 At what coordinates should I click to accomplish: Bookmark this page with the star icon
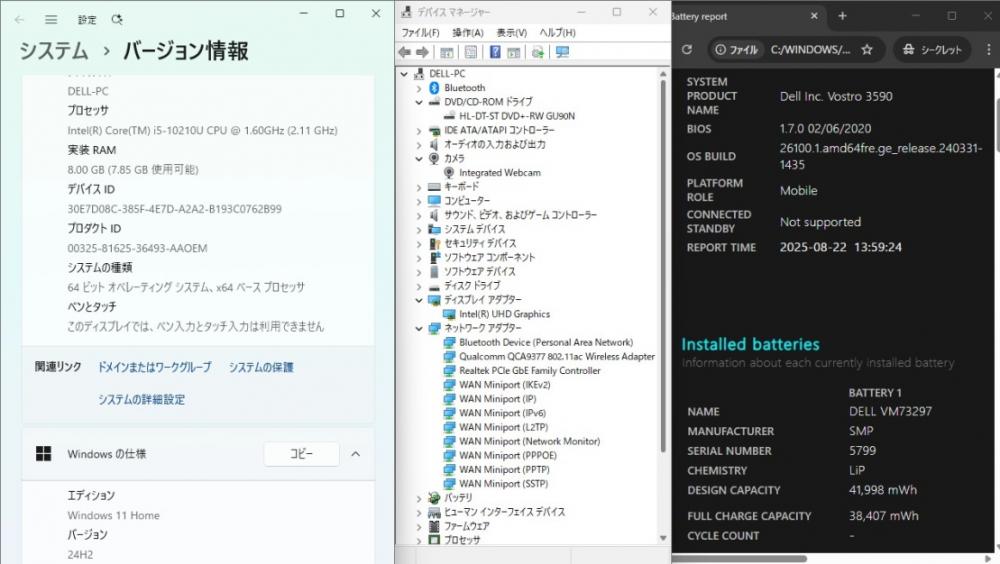tap(867, 49)
